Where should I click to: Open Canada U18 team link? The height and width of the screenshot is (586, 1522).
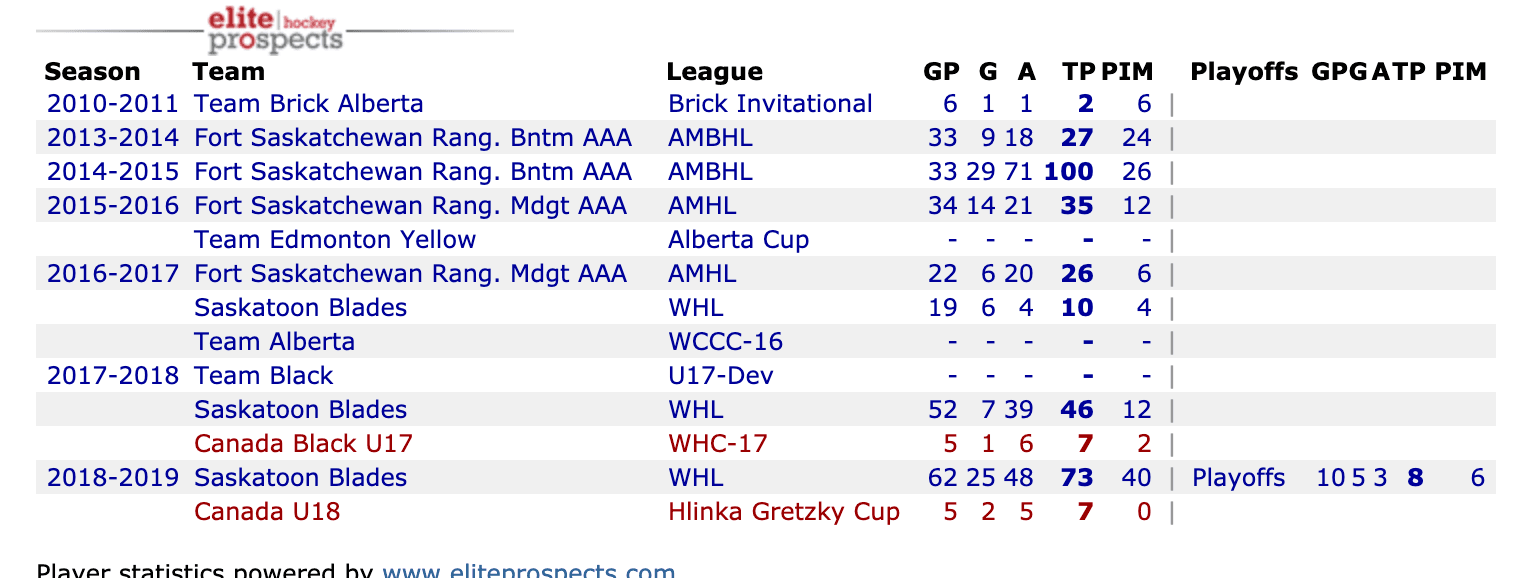tap(267, 512)
